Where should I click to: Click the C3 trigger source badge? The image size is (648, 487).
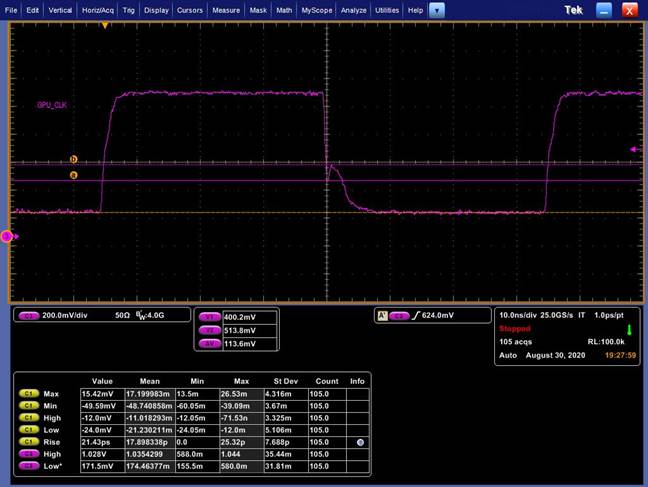399,316
